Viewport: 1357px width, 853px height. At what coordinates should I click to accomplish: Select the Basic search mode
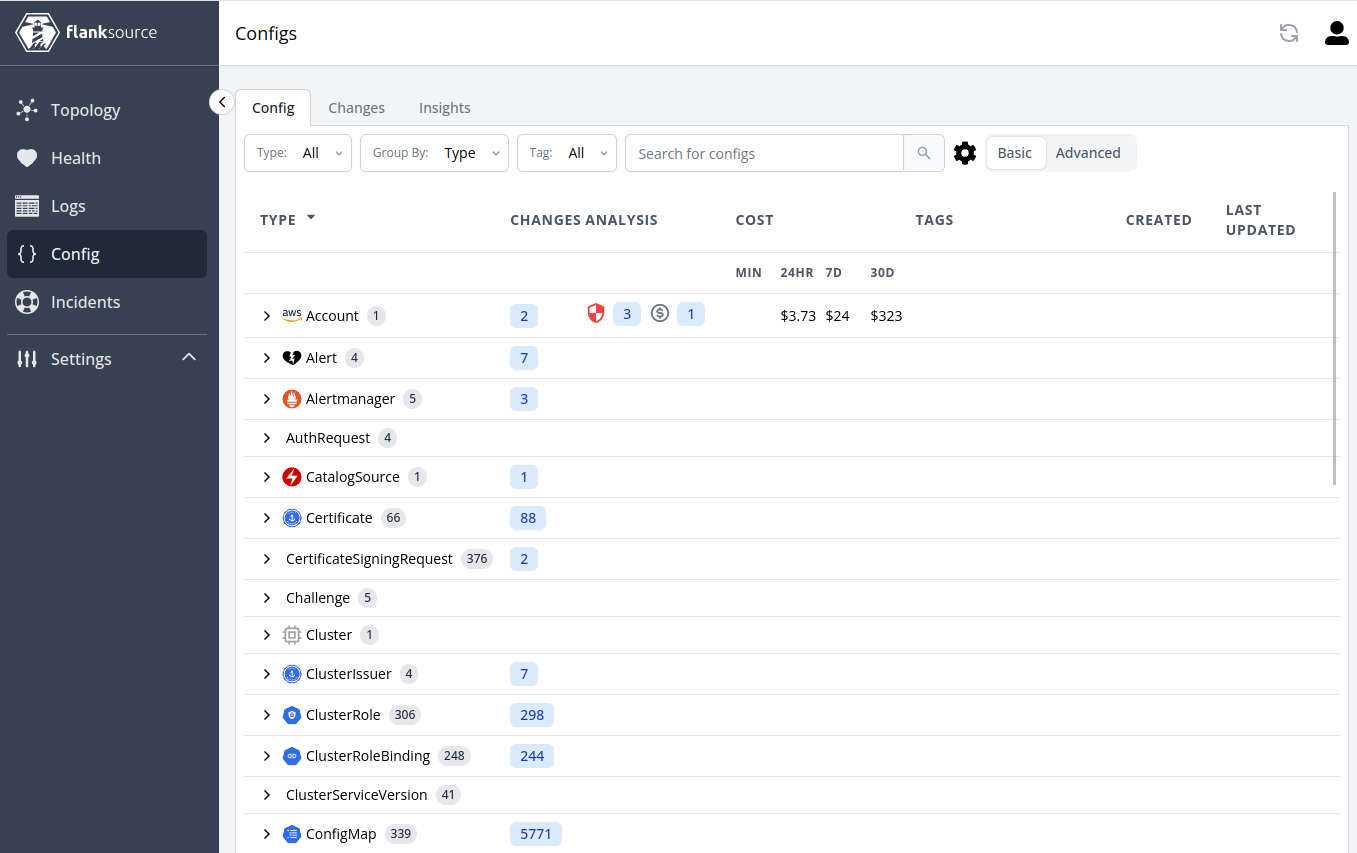click(x=1014, y=153)
